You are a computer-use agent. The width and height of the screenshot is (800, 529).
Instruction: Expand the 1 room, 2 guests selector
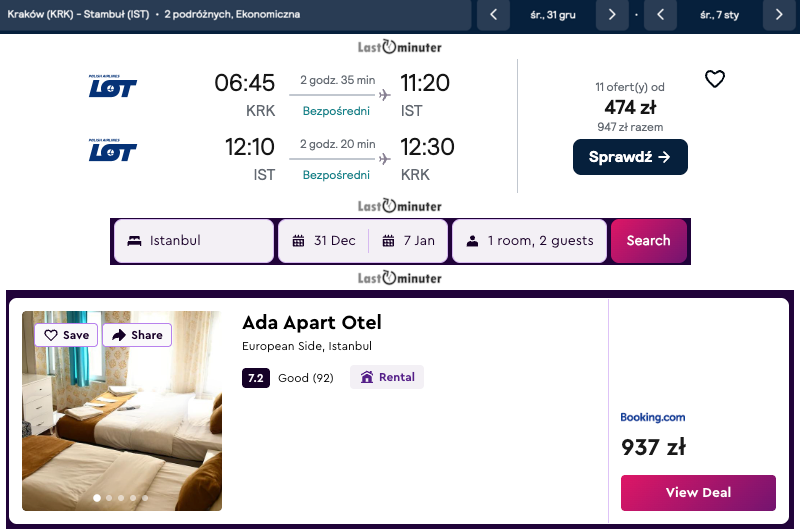coord(529,241)
